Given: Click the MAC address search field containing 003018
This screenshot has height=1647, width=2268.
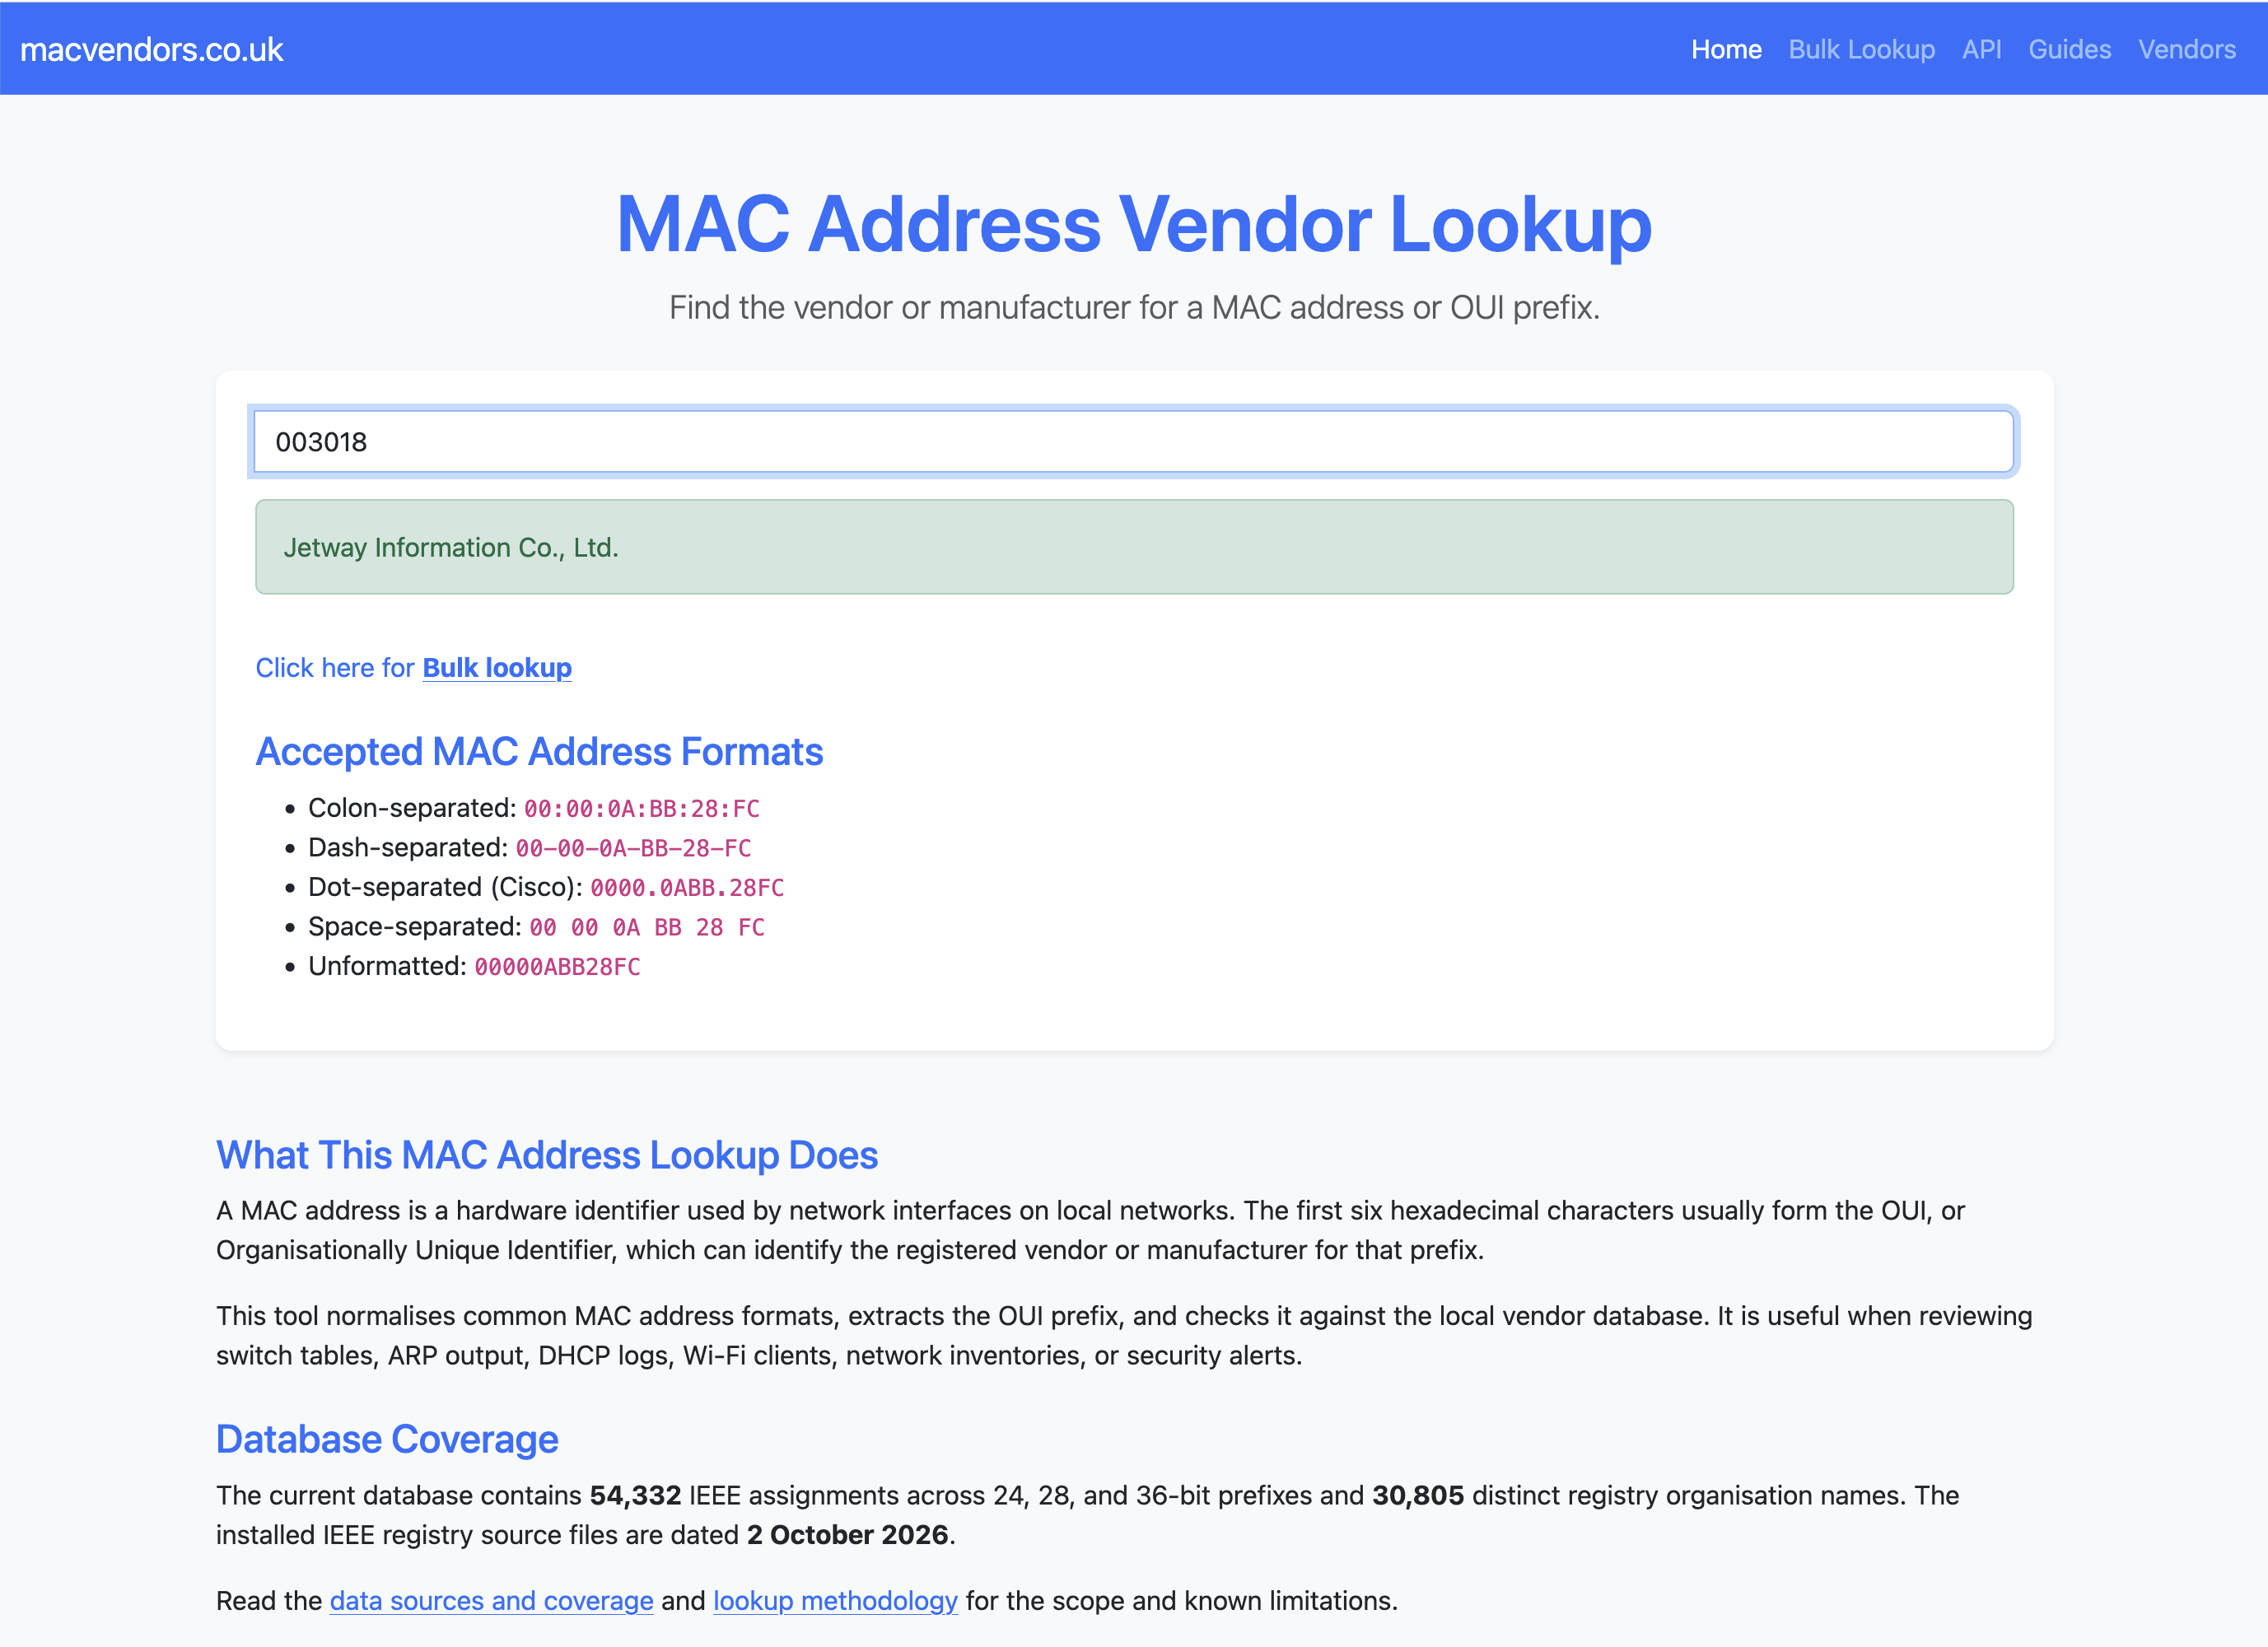Looking at the screenshot, I should click(1133, 441).
